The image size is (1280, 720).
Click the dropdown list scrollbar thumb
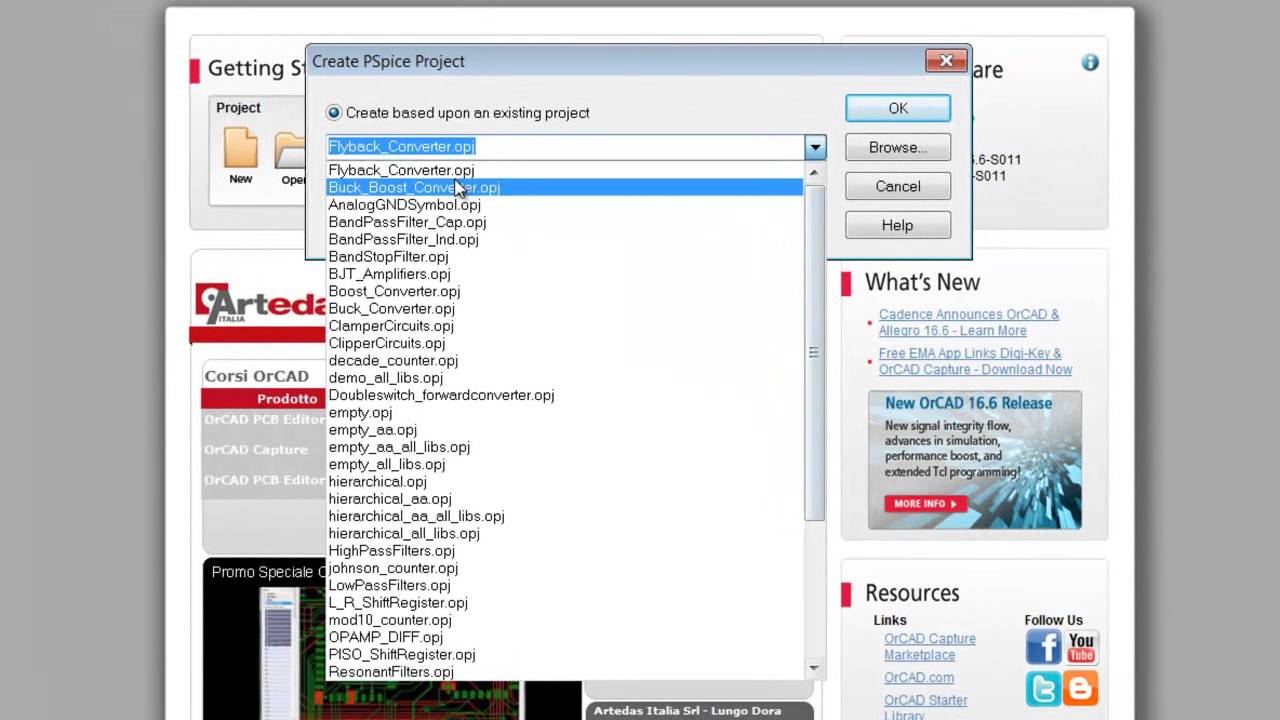point(814,352)
